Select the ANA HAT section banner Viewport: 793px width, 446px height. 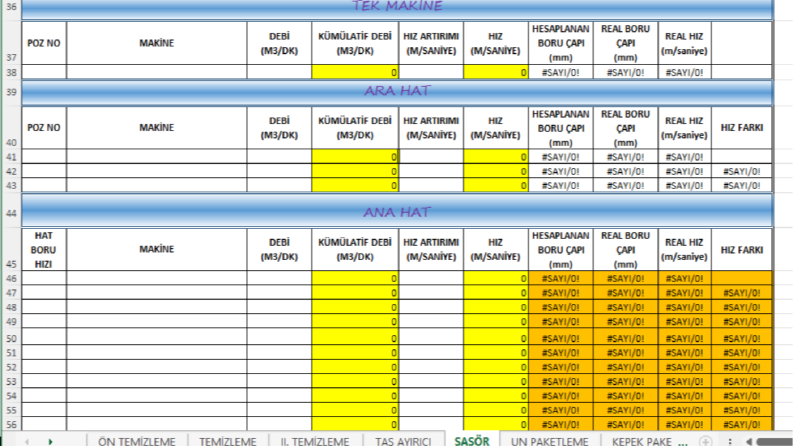[x=397, y=211]
